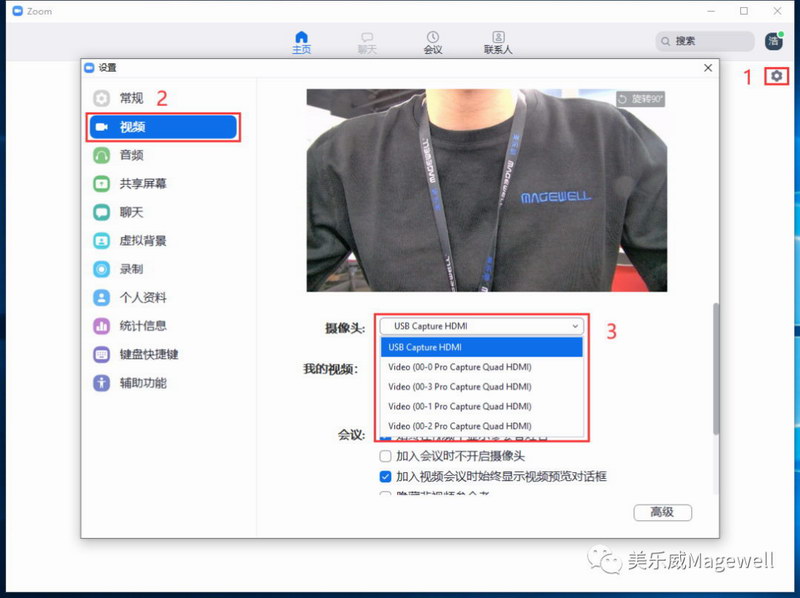Open the 主页 home tab icon

(x=301, y=38)
